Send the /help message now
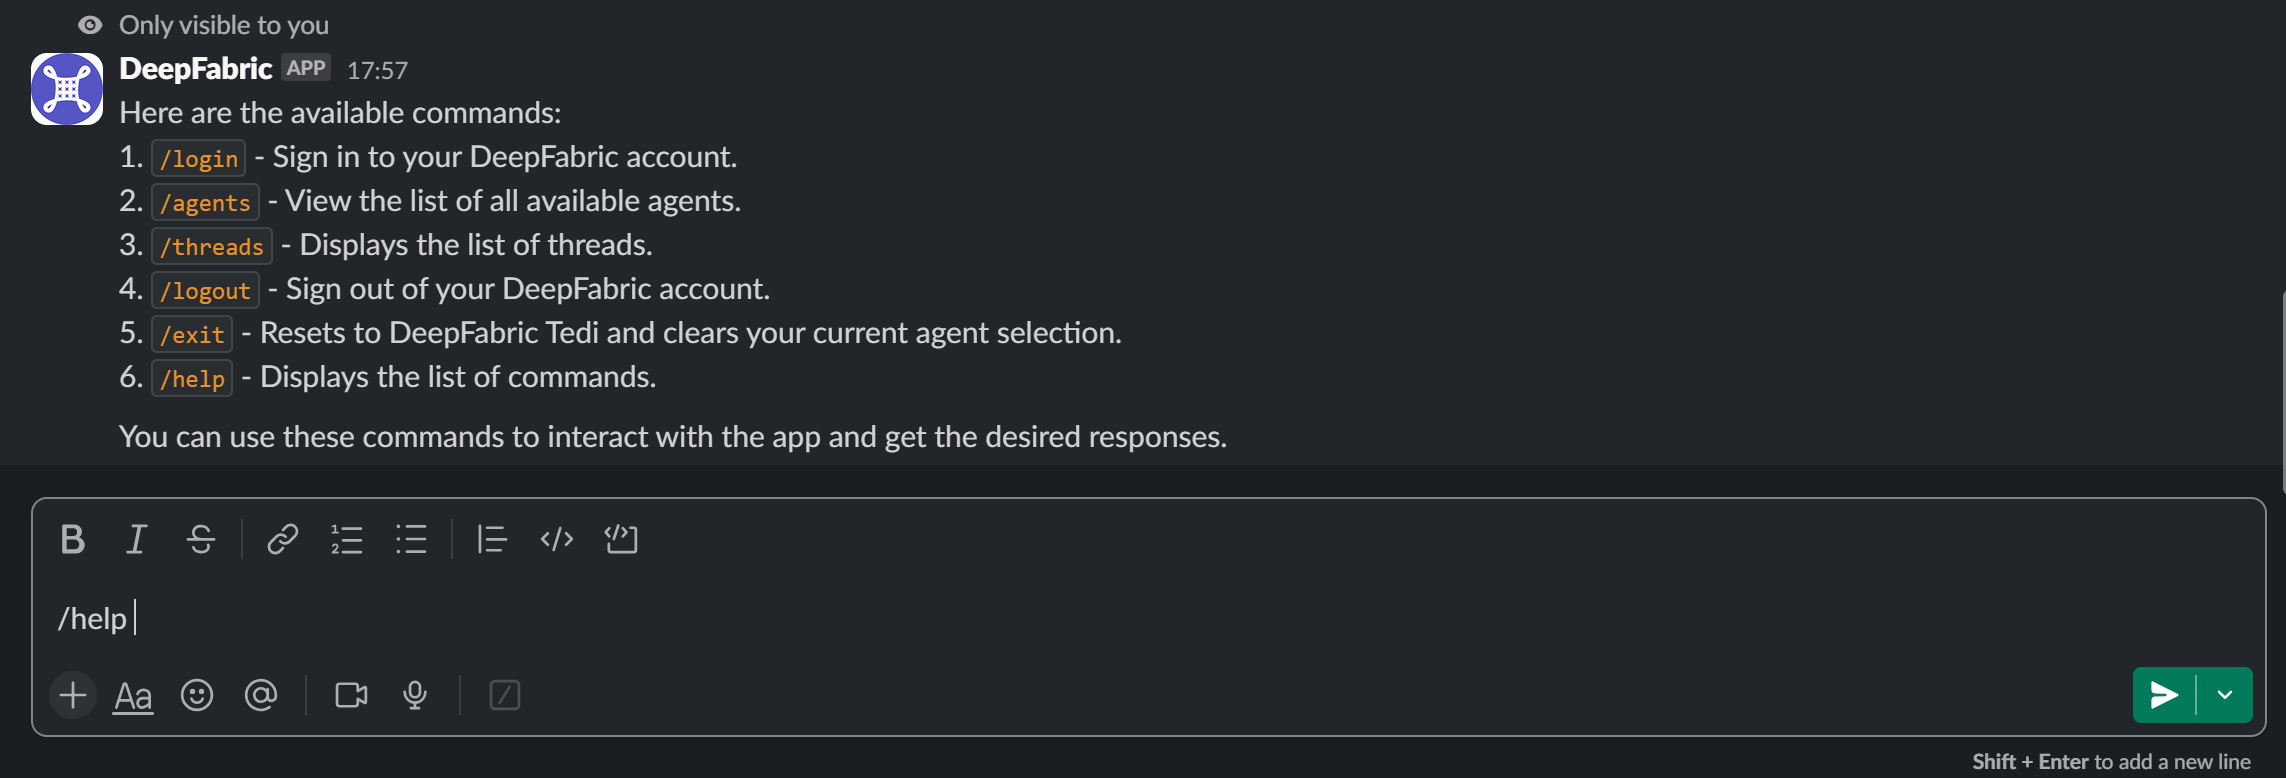 coord(2164,695)
